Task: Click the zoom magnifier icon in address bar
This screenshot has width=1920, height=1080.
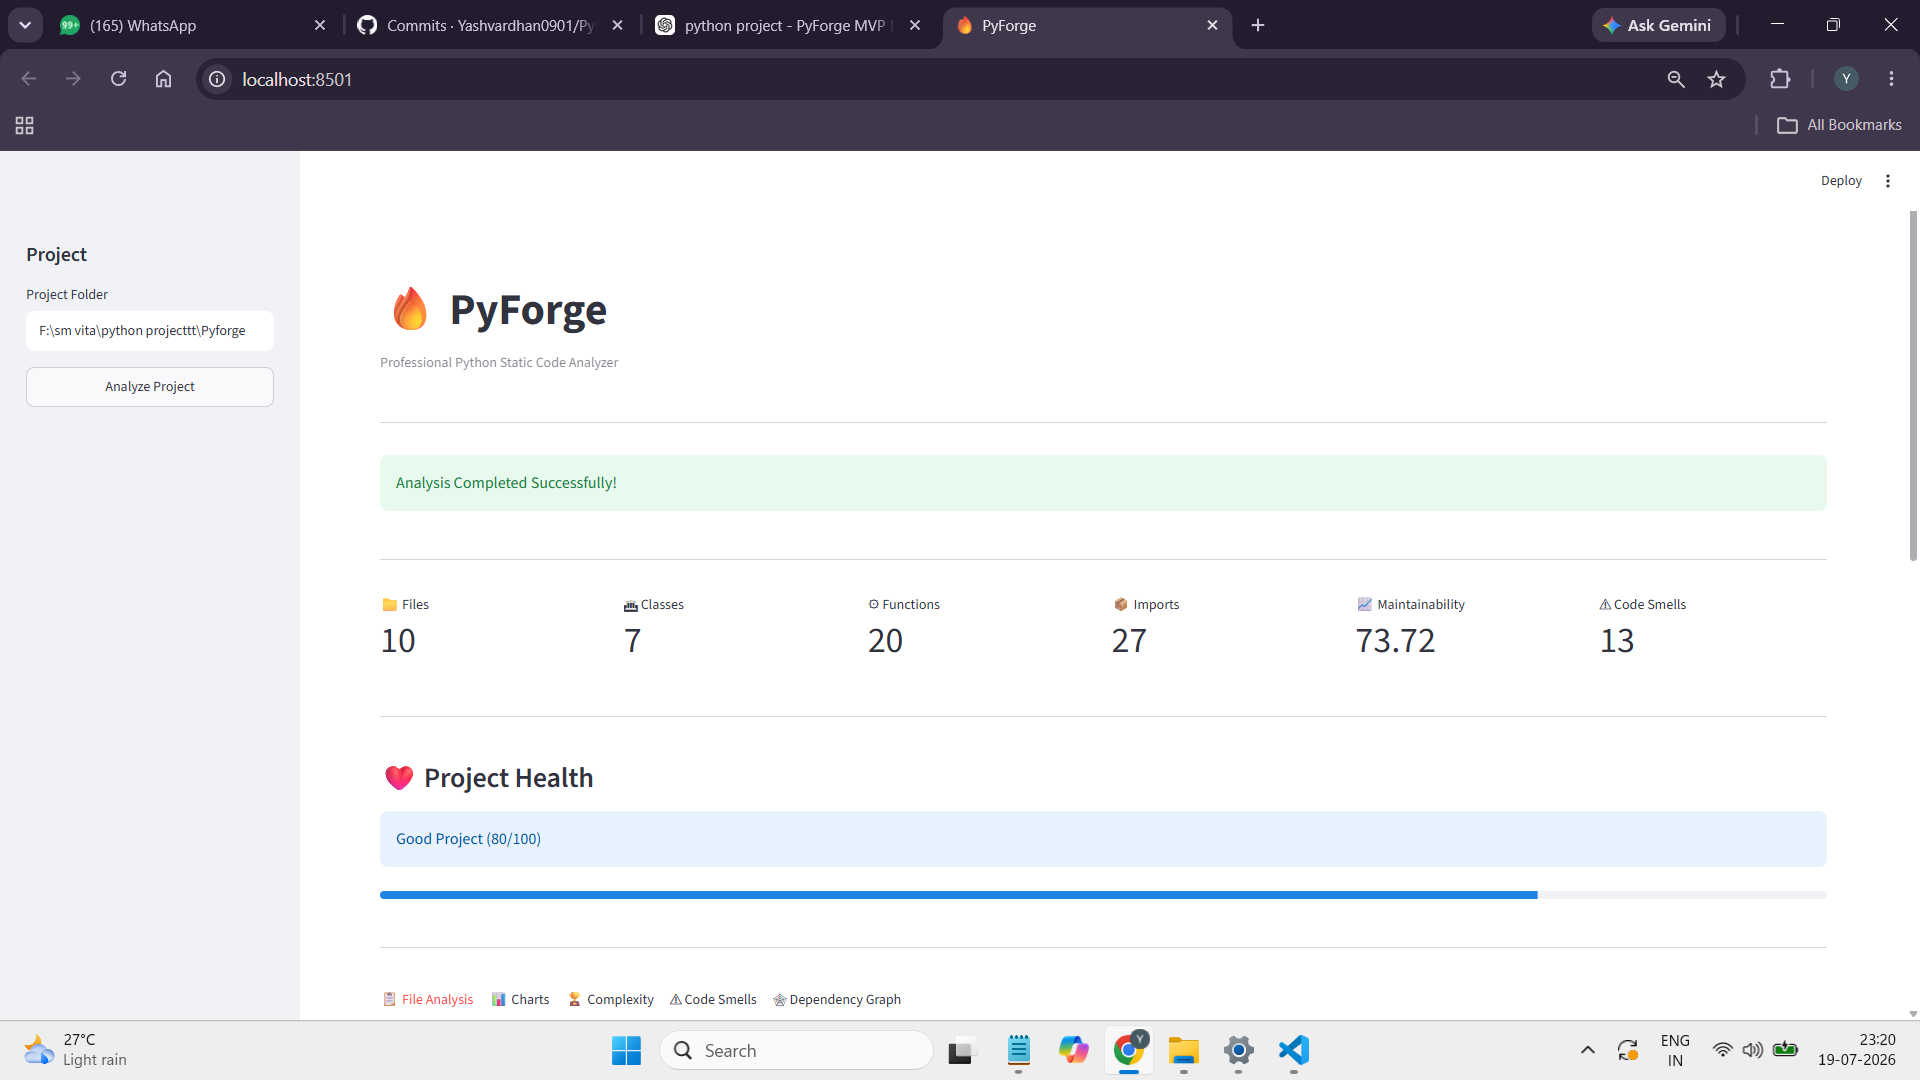Action: pos(1676,79)
